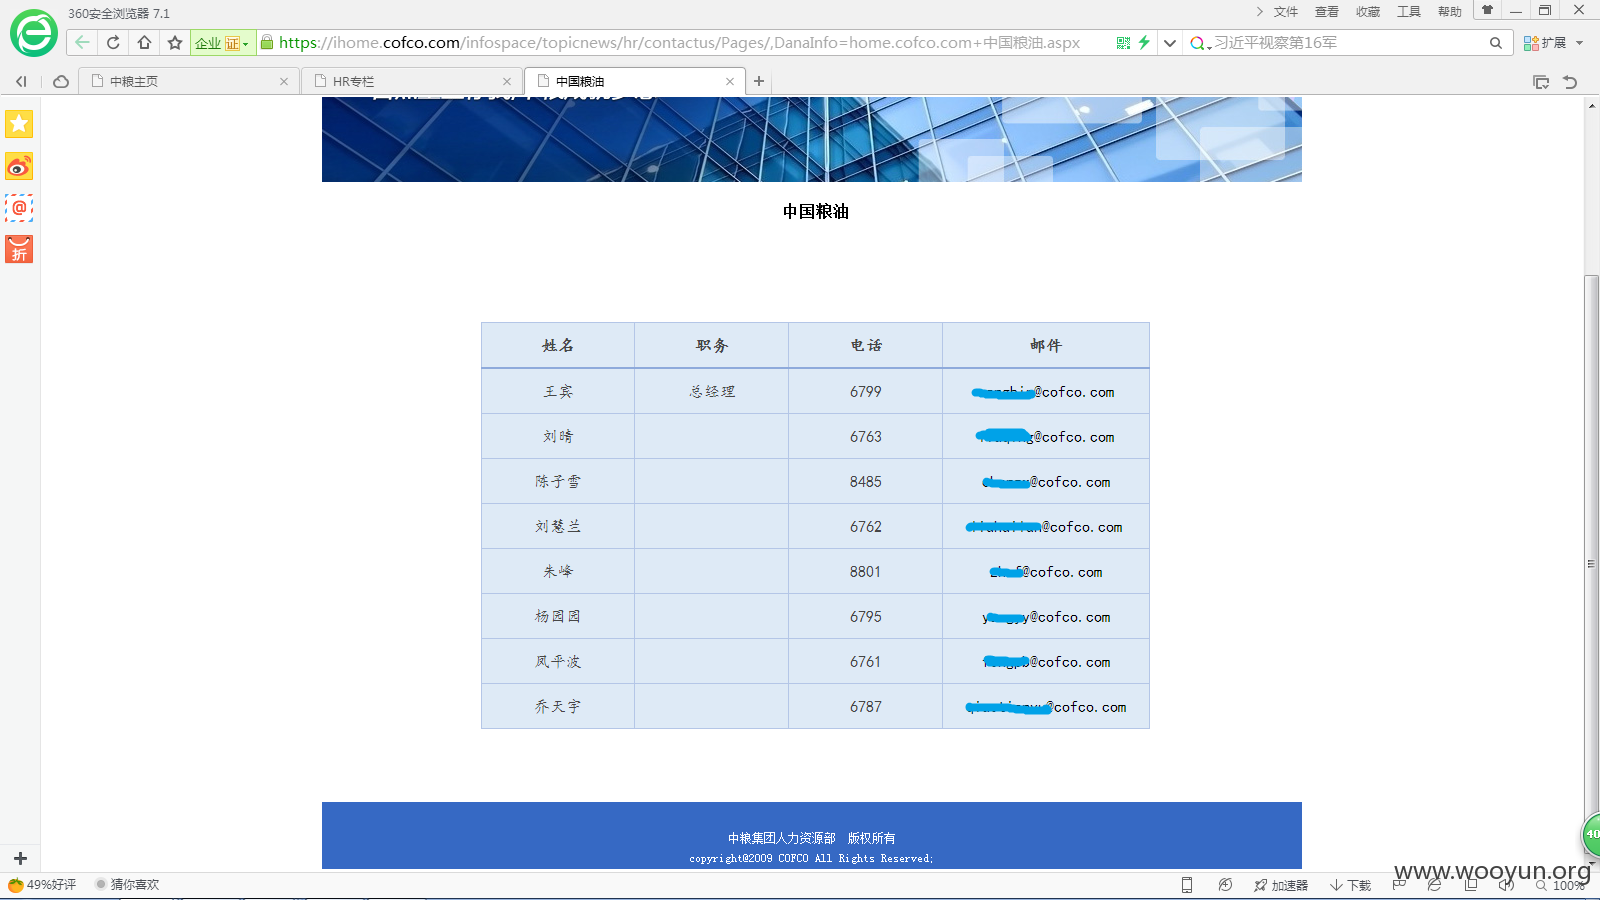Close the 中国粮油 tab
The width and height of the screenshot is (1600, 900).
(x=730, y=82)
